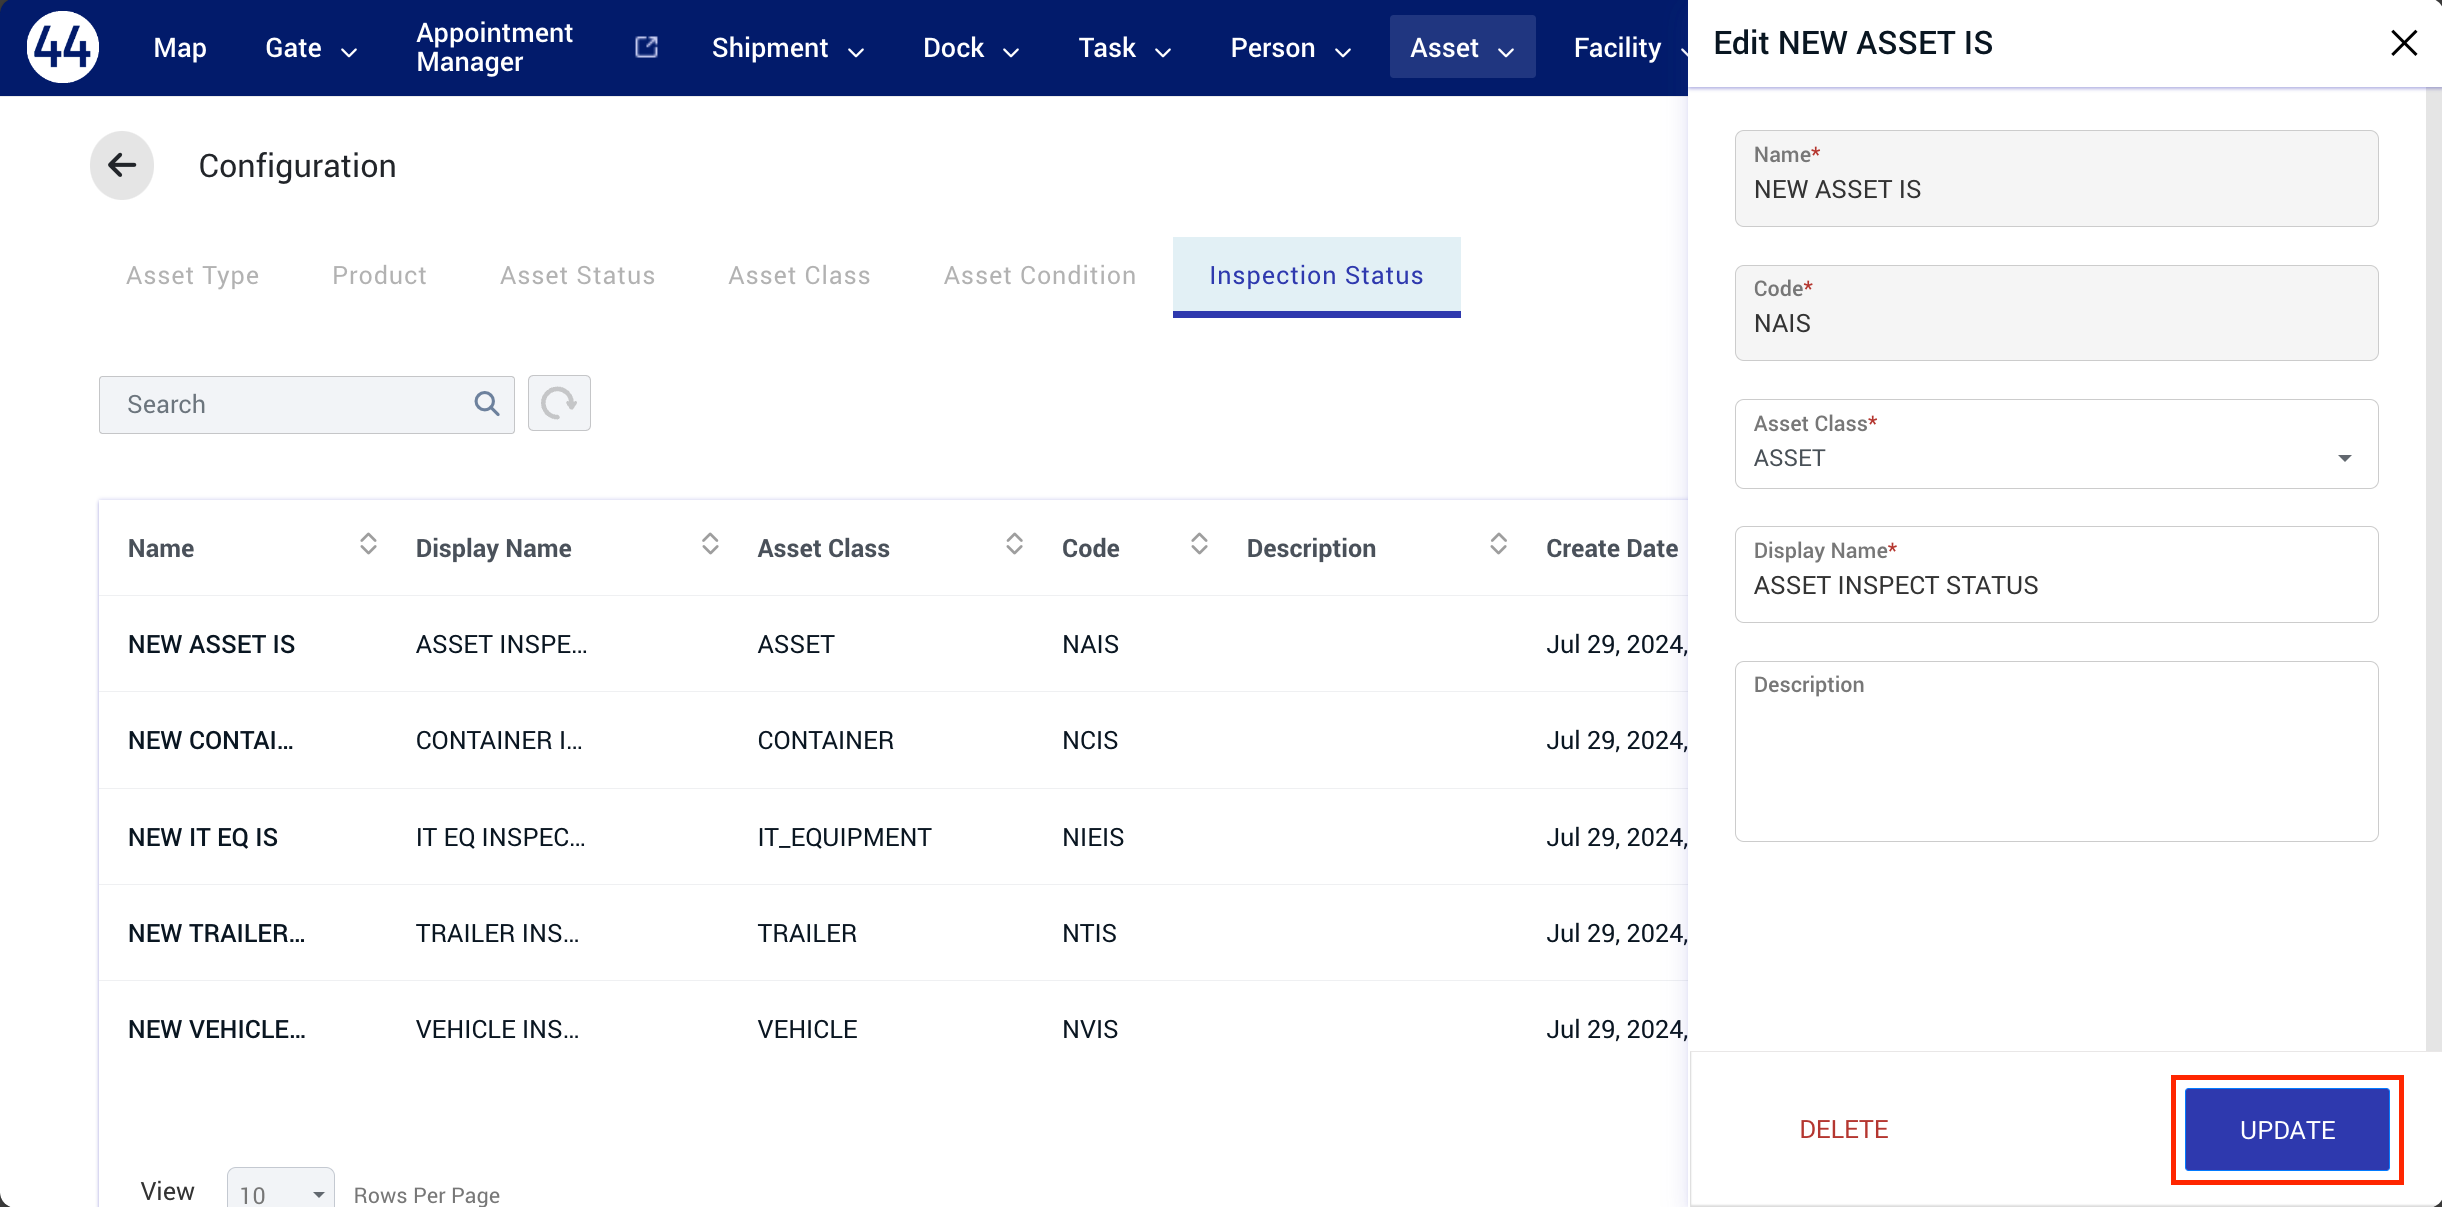Sort table by Display Name column
Screen dimensions: 2442x1207
coord(710,545)
